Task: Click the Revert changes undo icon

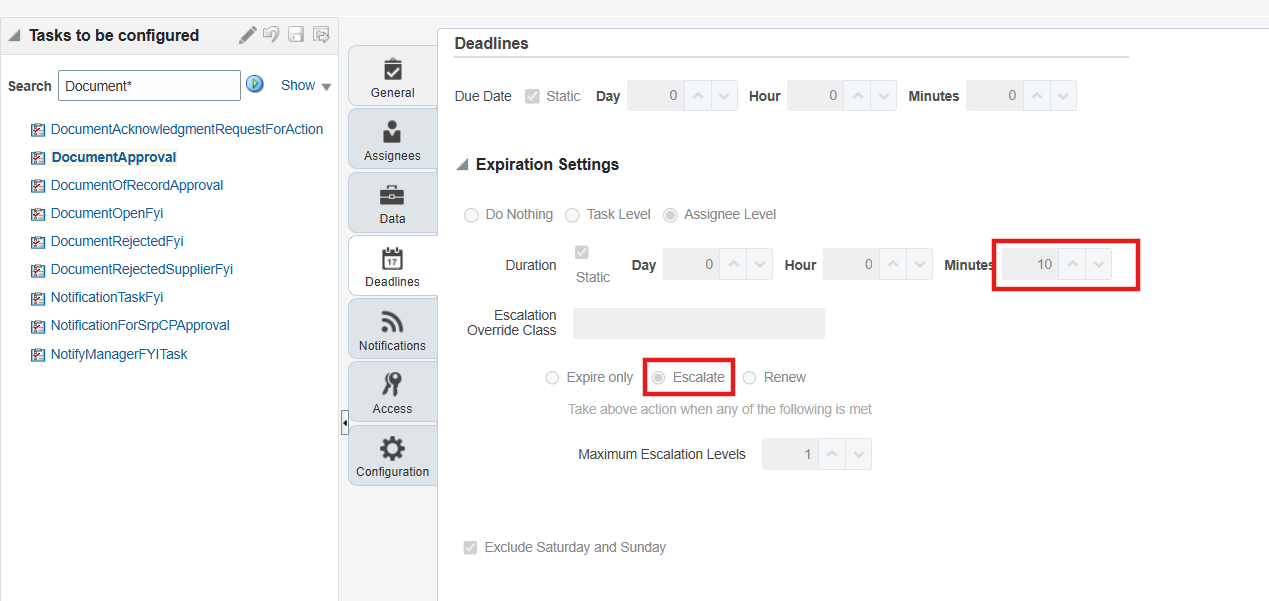Action: (x=271, y=34)
